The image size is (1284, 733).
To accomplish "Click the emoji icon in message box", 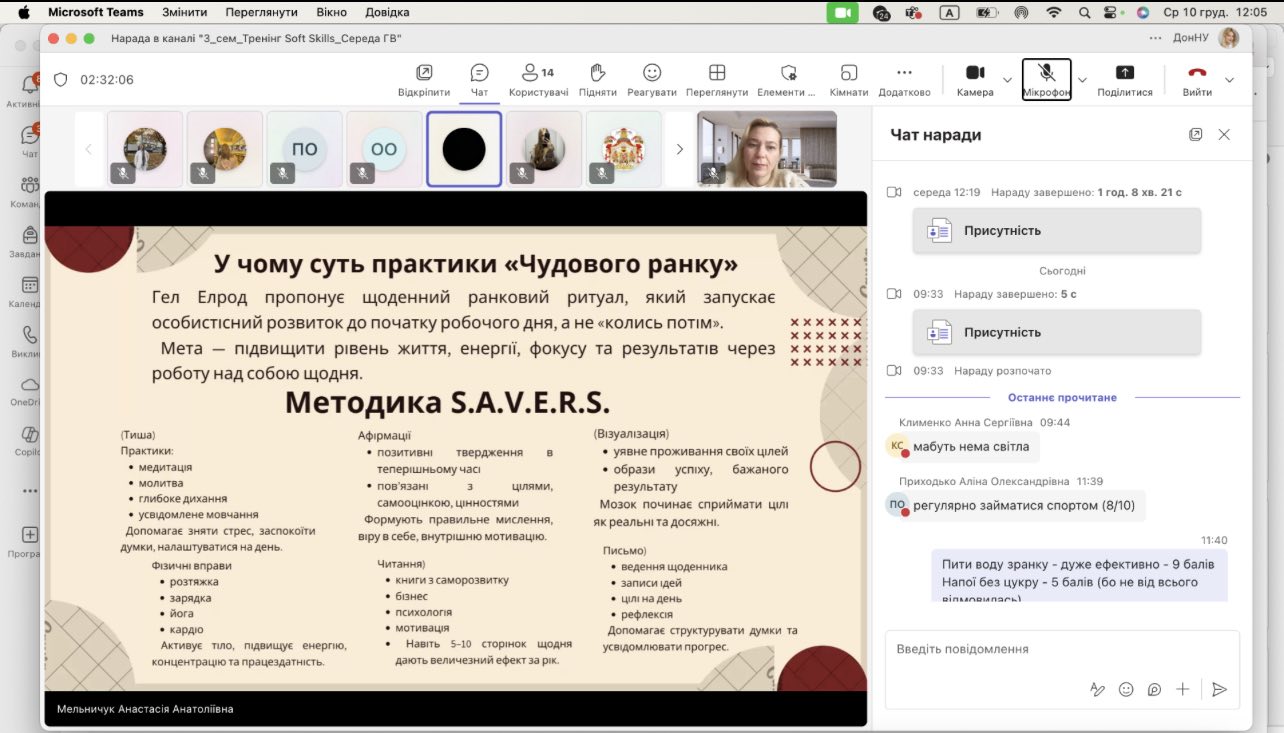I will pyautogui.click(x=1126, y=689).
